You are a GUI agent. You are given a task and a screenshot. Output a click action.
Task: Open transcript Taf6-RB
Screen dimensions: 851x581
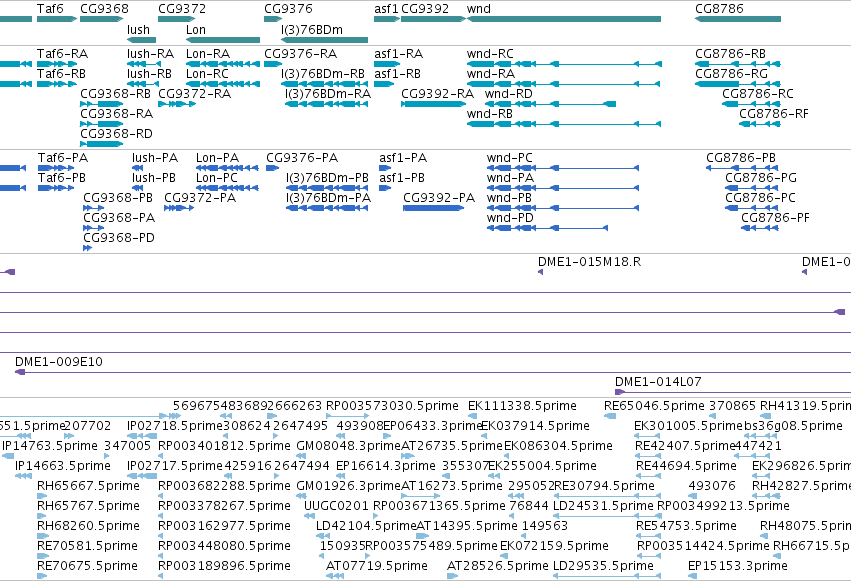(61, 74)
